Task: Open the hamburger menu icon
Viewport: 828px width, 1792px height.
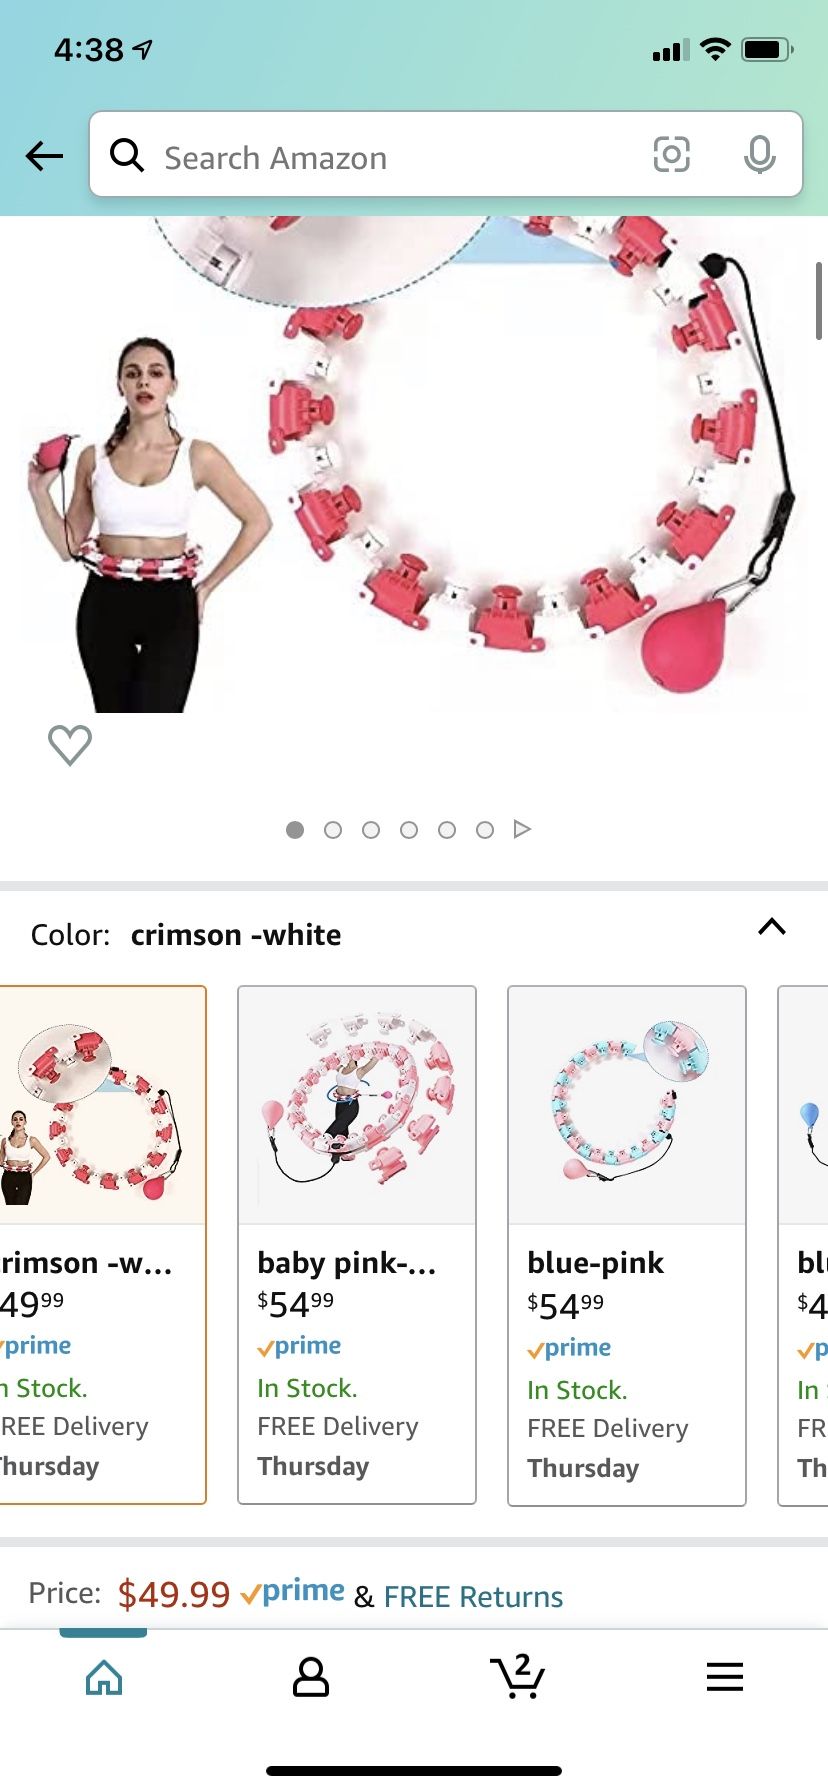Action: point(725,1677)
